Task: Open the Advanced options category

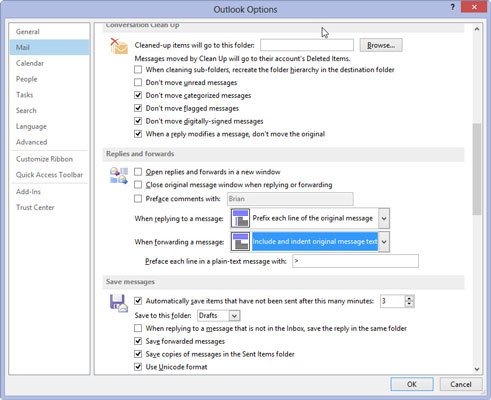Action: coord(49,142)
